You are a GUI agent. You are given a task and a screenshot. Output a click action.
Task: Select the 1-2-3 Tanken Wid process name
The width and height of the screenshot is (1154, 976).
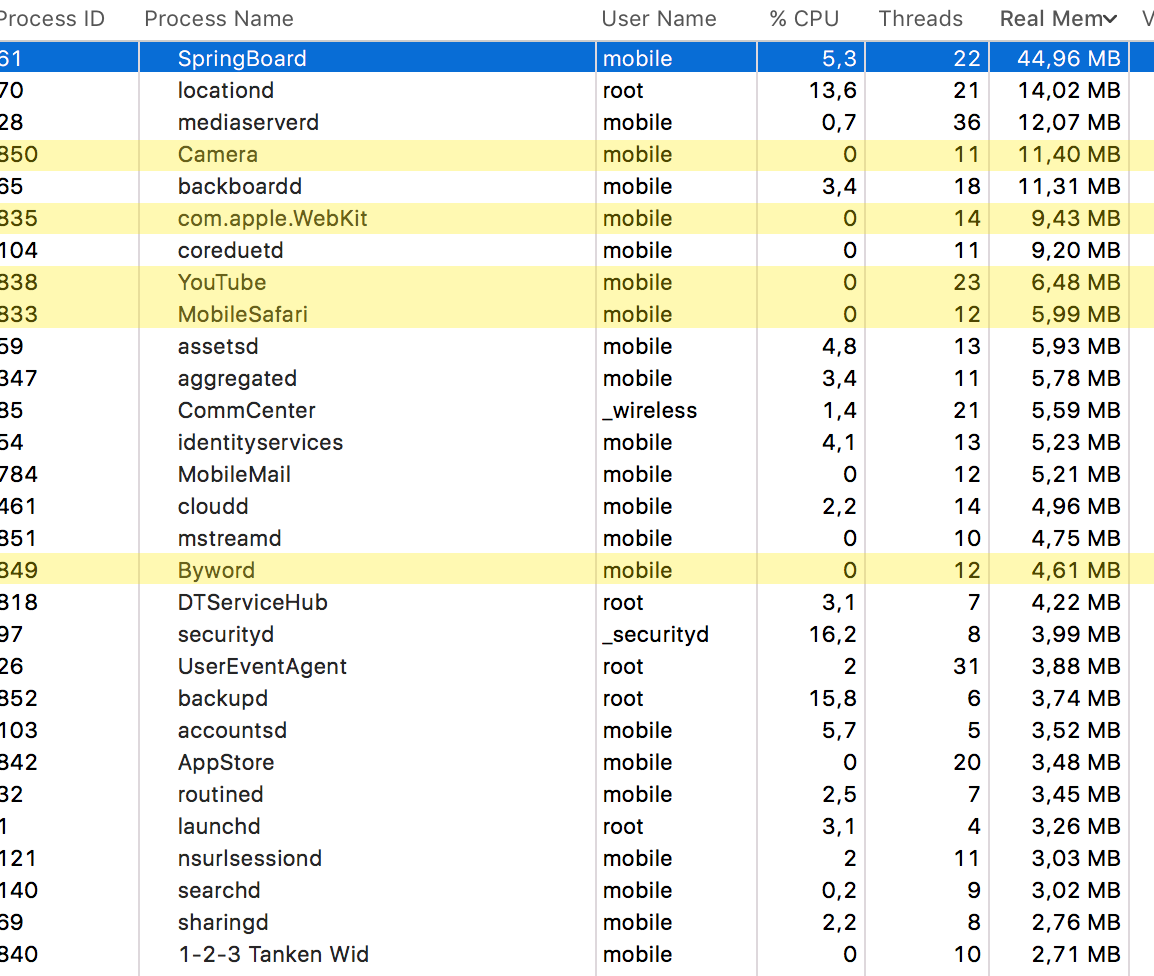click(273, 955)
